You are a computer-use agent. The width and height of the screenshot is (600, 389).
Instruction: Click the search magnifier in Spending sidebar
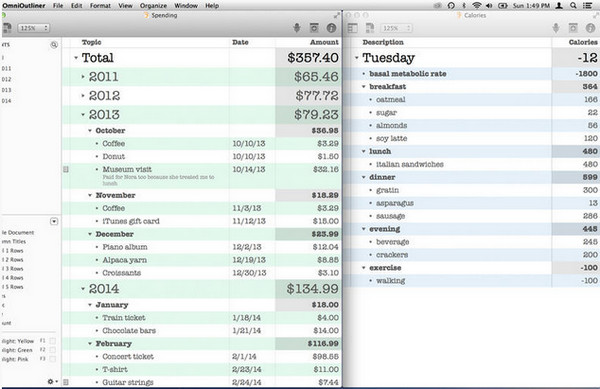pos(54,45)
